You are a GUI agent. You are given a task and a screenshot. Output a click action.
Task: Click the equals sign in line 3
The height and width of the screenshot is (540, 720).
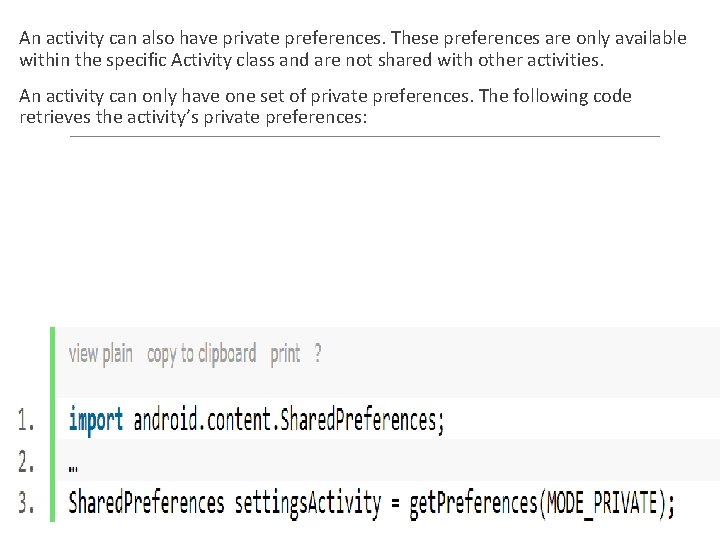tap(395, 503)
